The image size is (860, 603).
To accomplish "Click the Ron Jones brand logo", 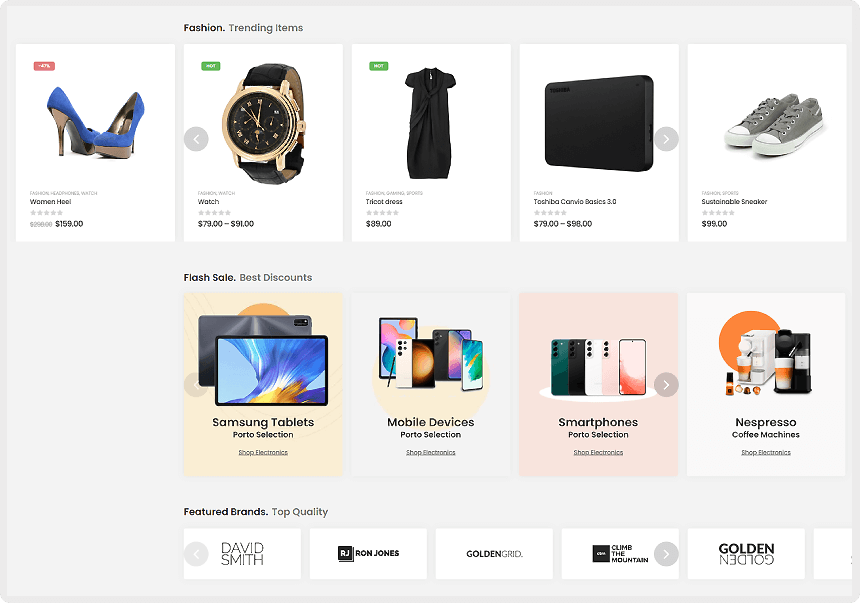I will pyautogui.click(x=368, y=553).
